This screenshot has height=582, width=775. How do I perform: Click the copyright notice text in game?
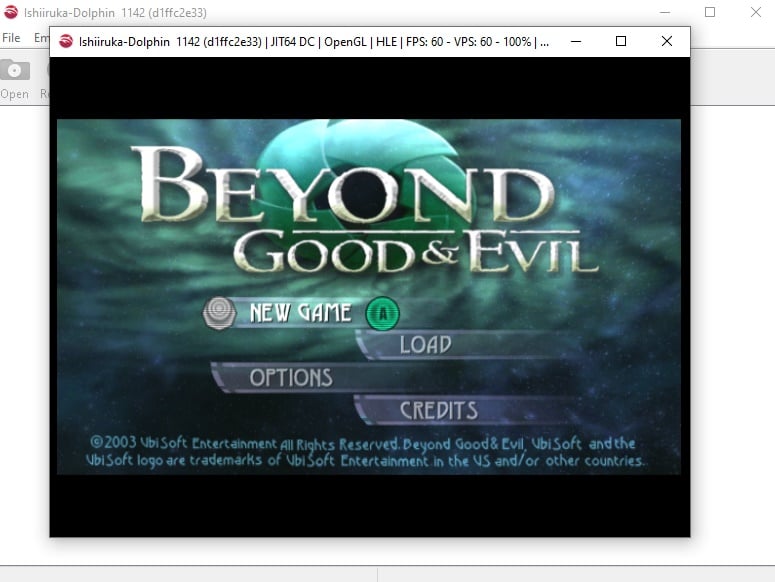pos(364,452)
